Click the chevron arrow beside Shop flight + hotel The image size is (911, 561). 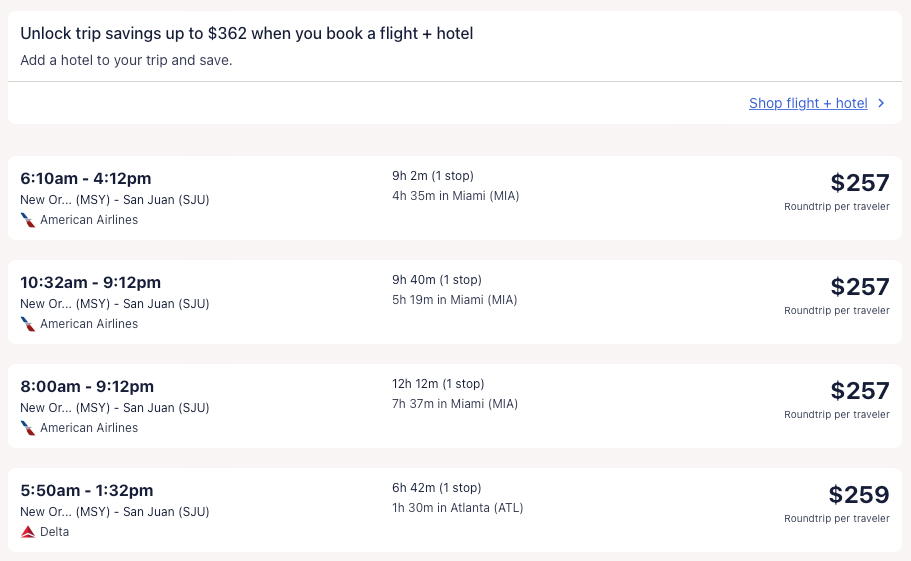coord(881,103)
